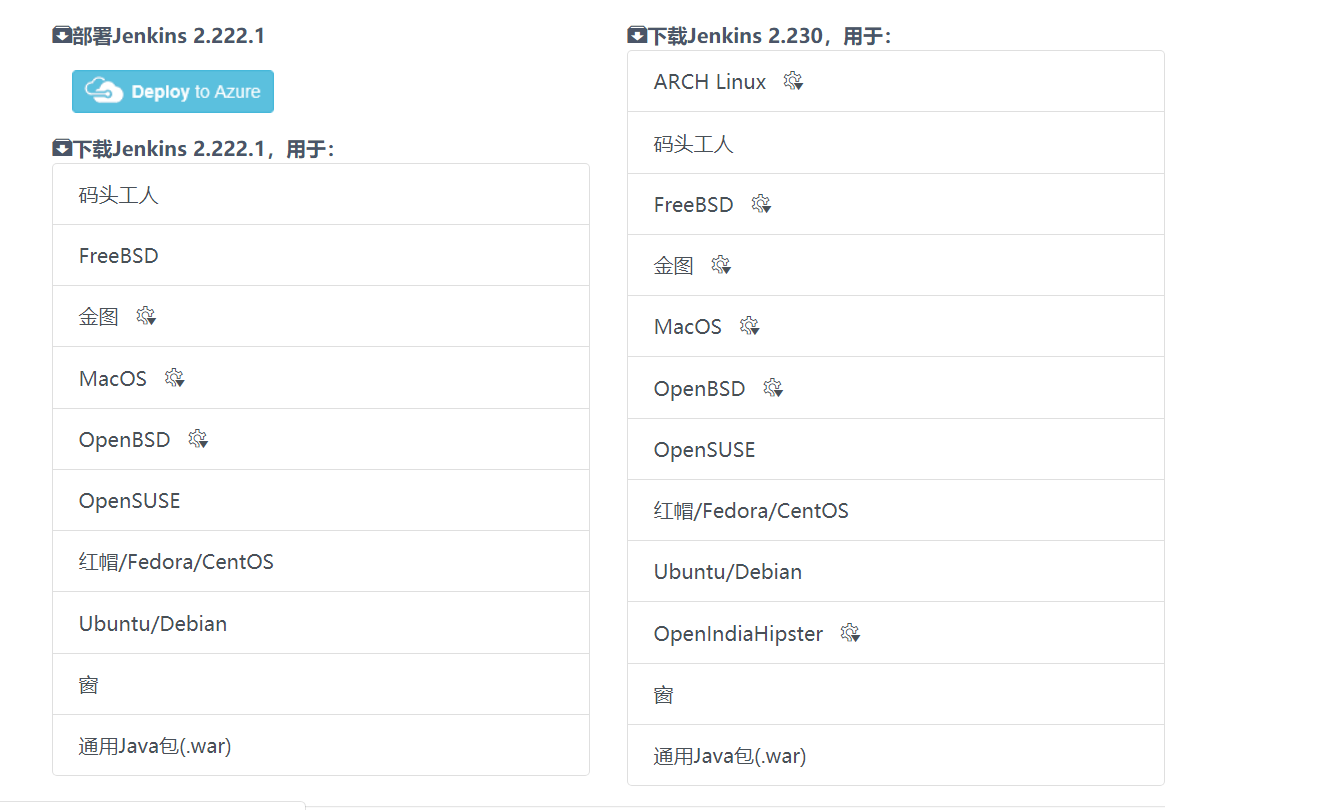Click the Deploy to Azure button
1344x810 pixels.
tap(173, 91)
